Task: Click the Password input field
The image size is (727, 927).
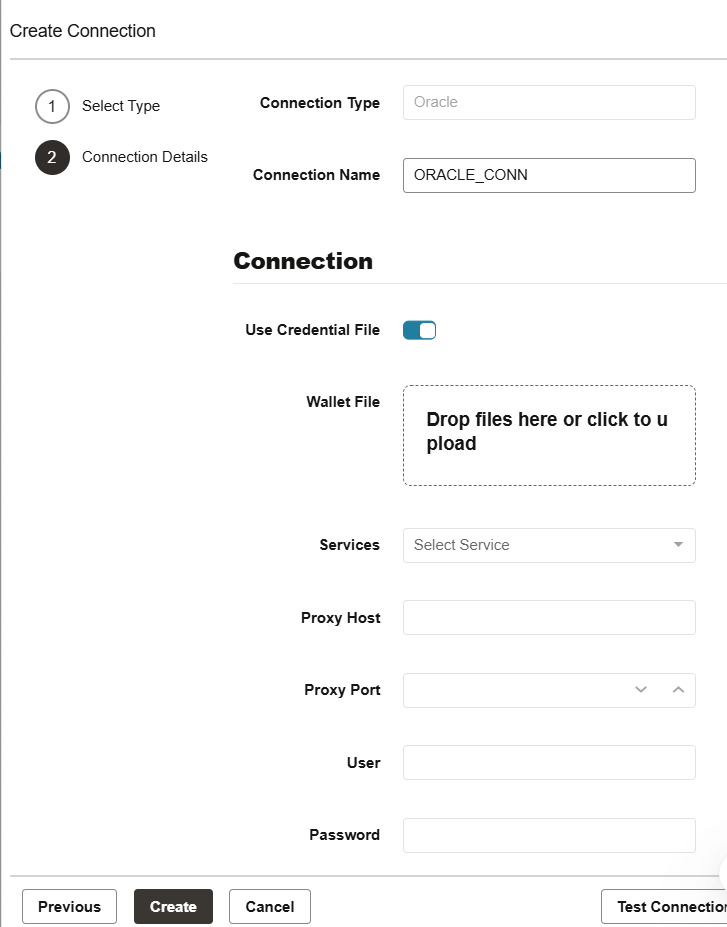Action: [x=549, y=835]
